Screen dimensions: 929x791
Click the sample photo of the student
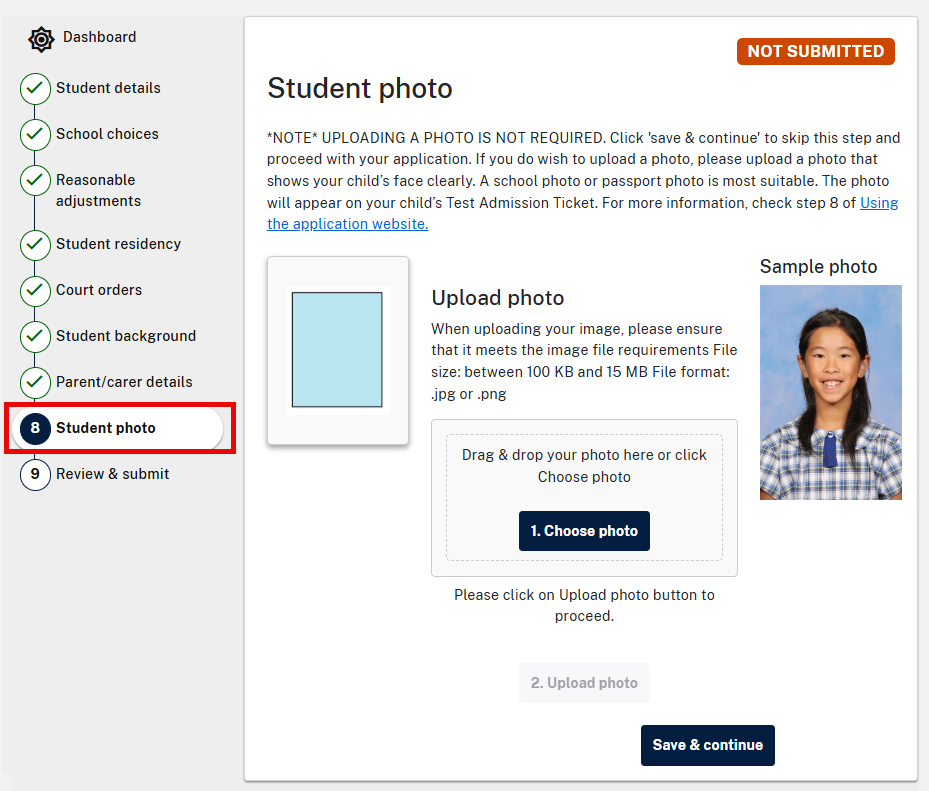[x=831, y=392]
